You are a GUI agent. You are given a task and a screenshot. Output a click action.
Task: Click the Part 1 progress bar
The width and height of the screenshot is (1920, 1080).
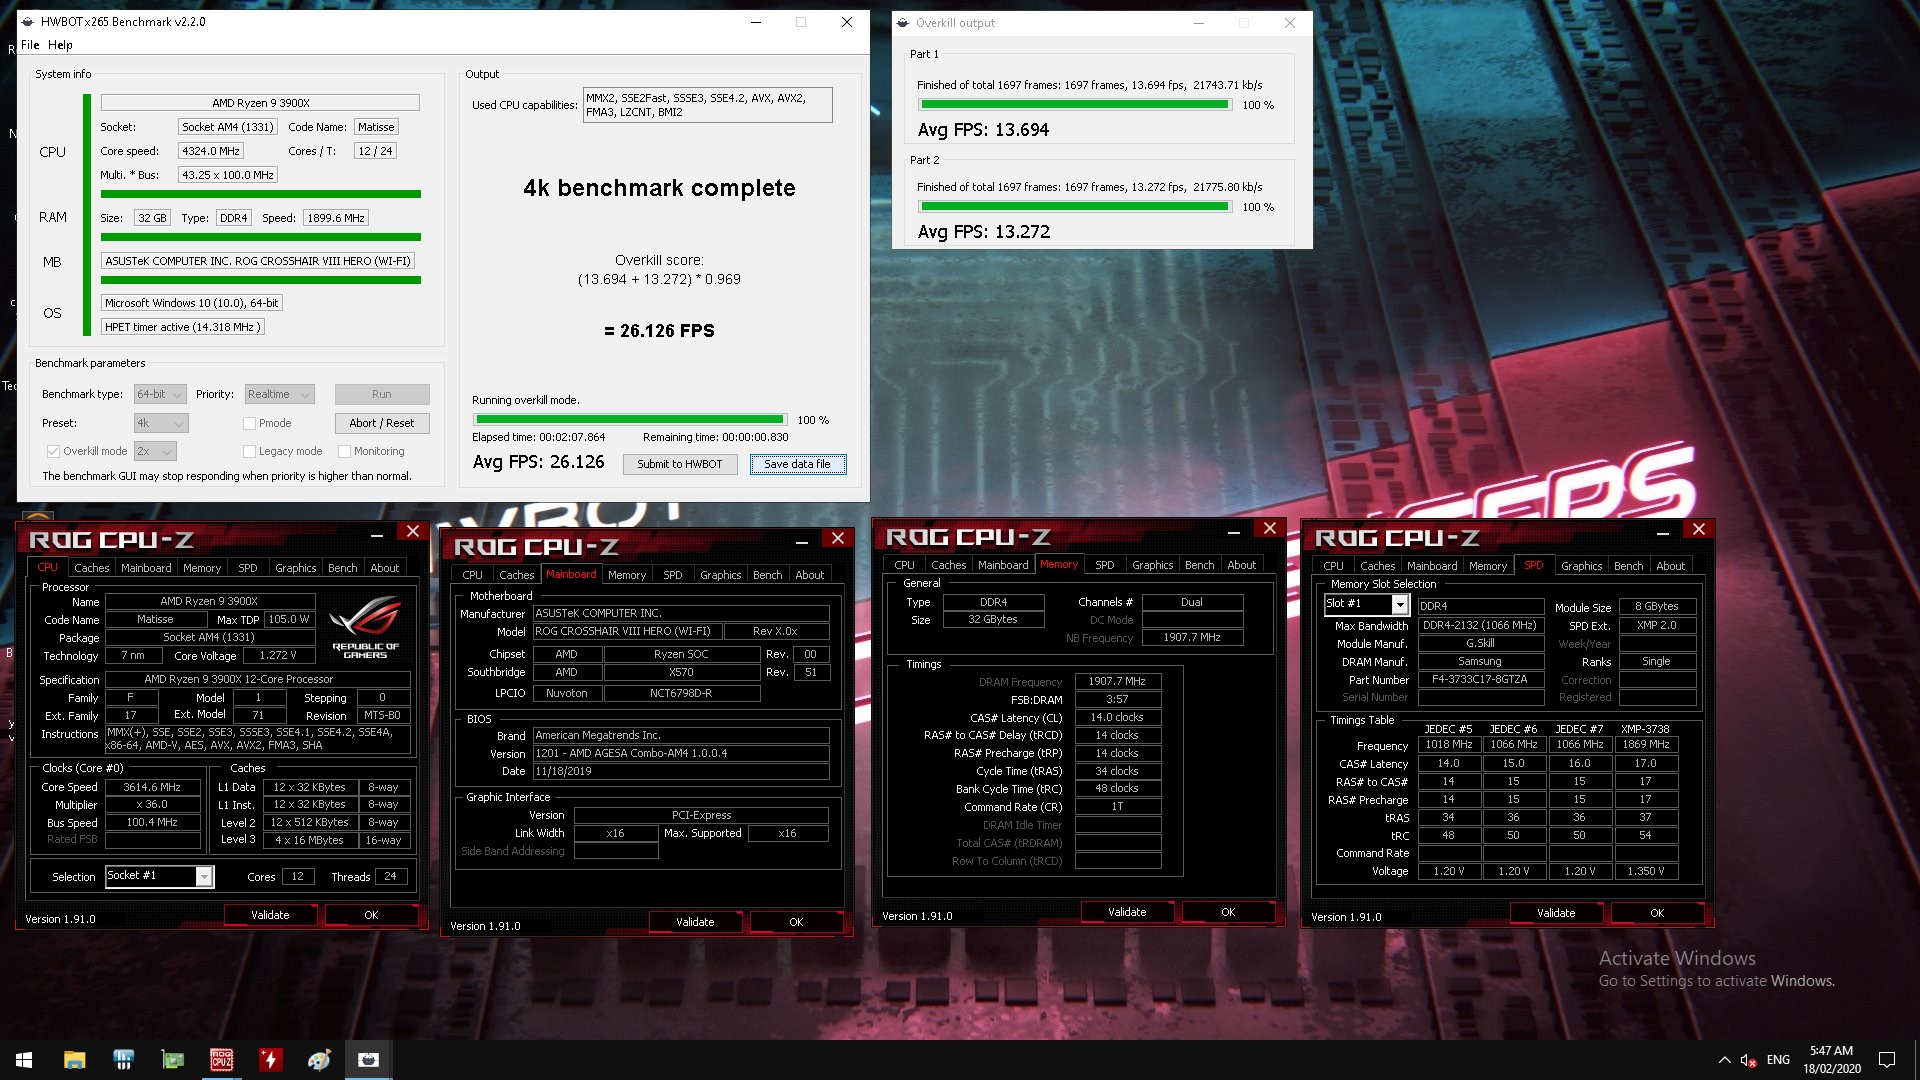click(1074, 105)
